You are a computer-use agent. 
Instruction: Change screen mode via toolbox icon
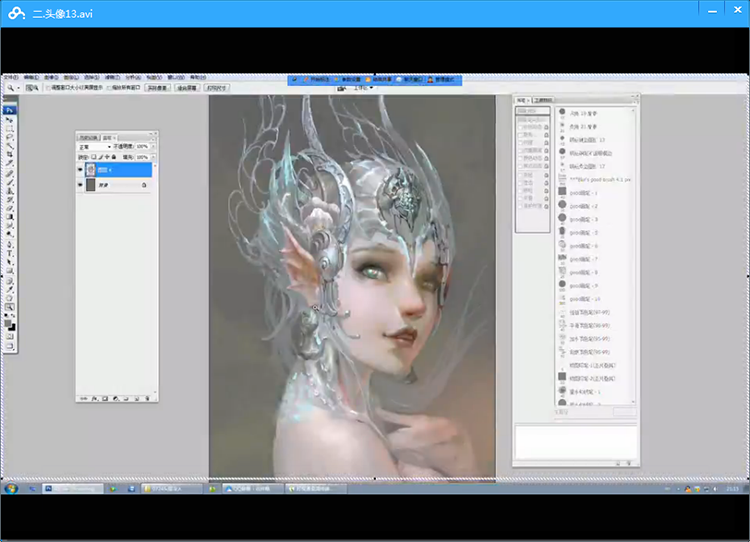point(10,346)
